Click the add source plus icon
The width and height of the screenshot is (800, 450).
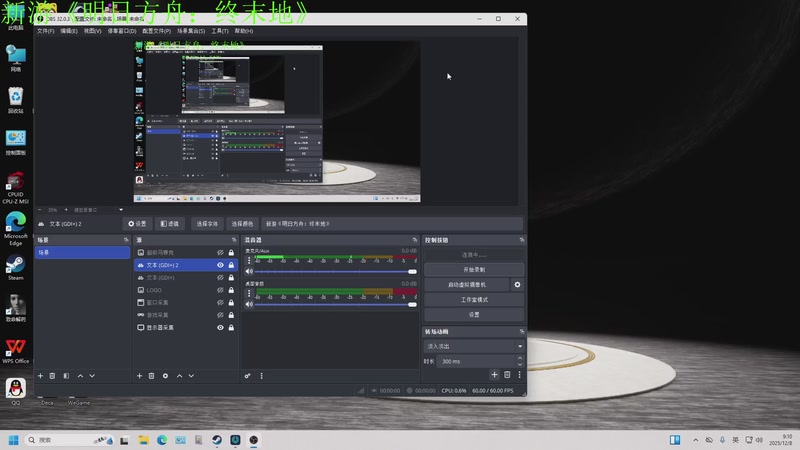139,375
